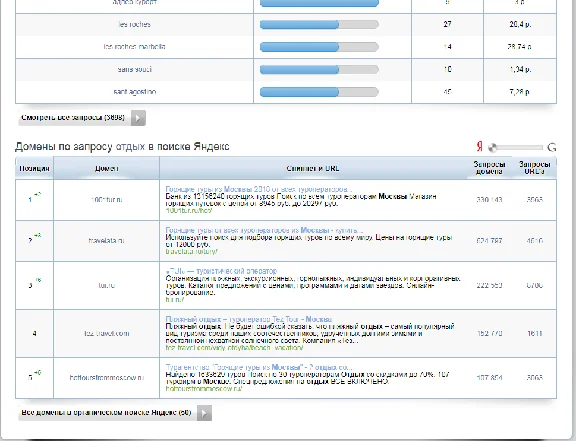Click the progress bar in the 'sant agostino' row
Image resolution: width=576 pixels, height=441 pixels.
pos(319,92)
